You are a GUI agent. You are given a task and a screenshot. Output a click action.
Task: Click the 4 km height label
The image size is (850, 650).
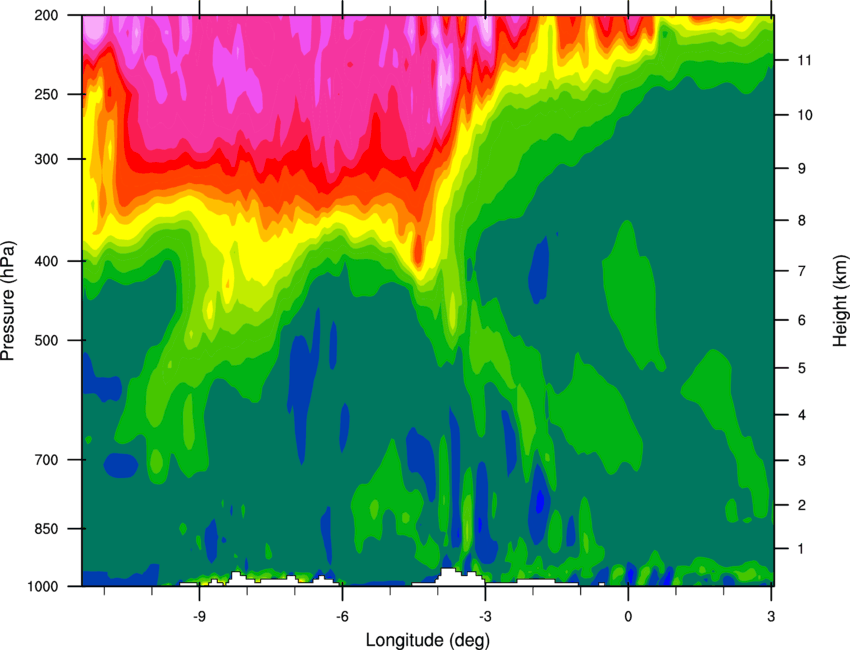(802, 415)
